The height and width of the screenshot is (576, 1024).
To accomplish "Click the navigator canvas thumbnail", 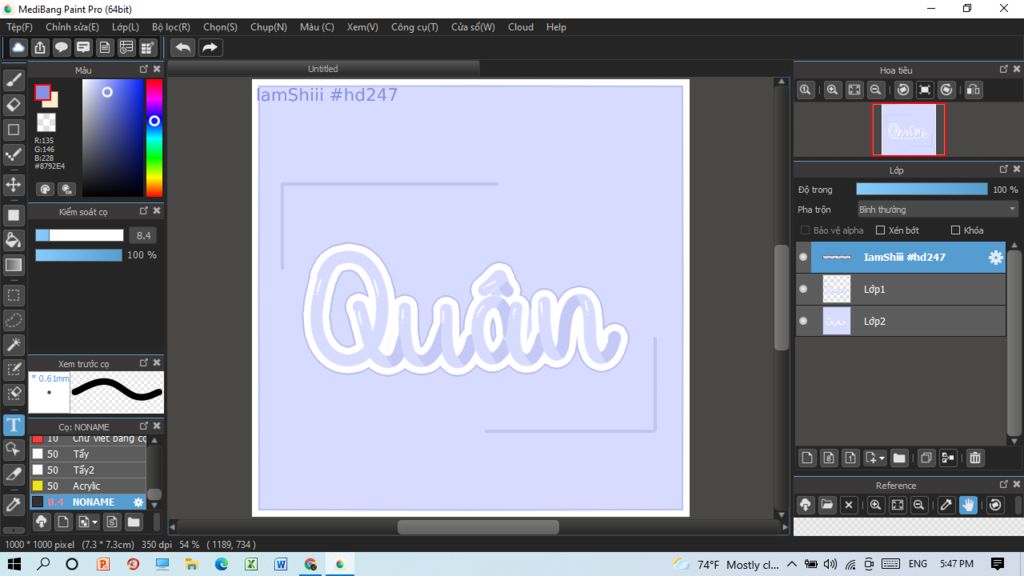I will coord(908,129).
